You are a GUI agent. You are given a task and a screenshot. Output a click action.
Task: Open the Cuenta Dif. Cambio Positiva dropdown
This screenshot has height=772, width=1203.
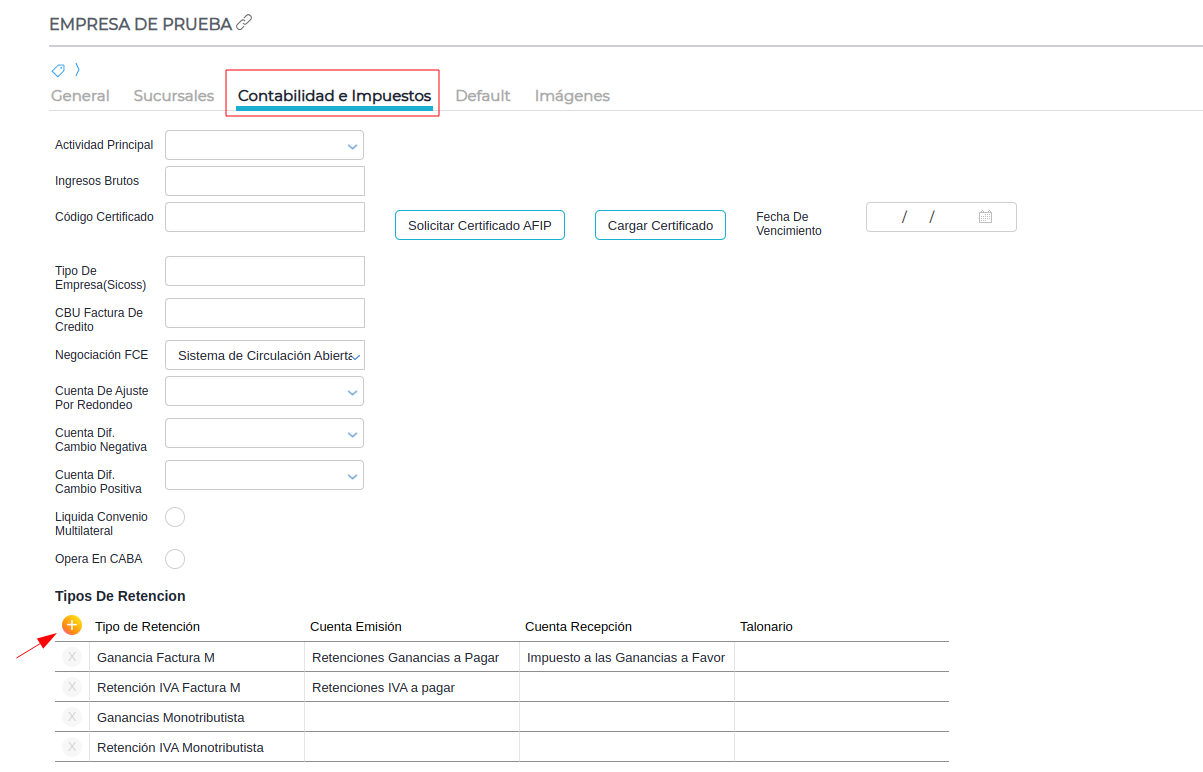point(264,475)
